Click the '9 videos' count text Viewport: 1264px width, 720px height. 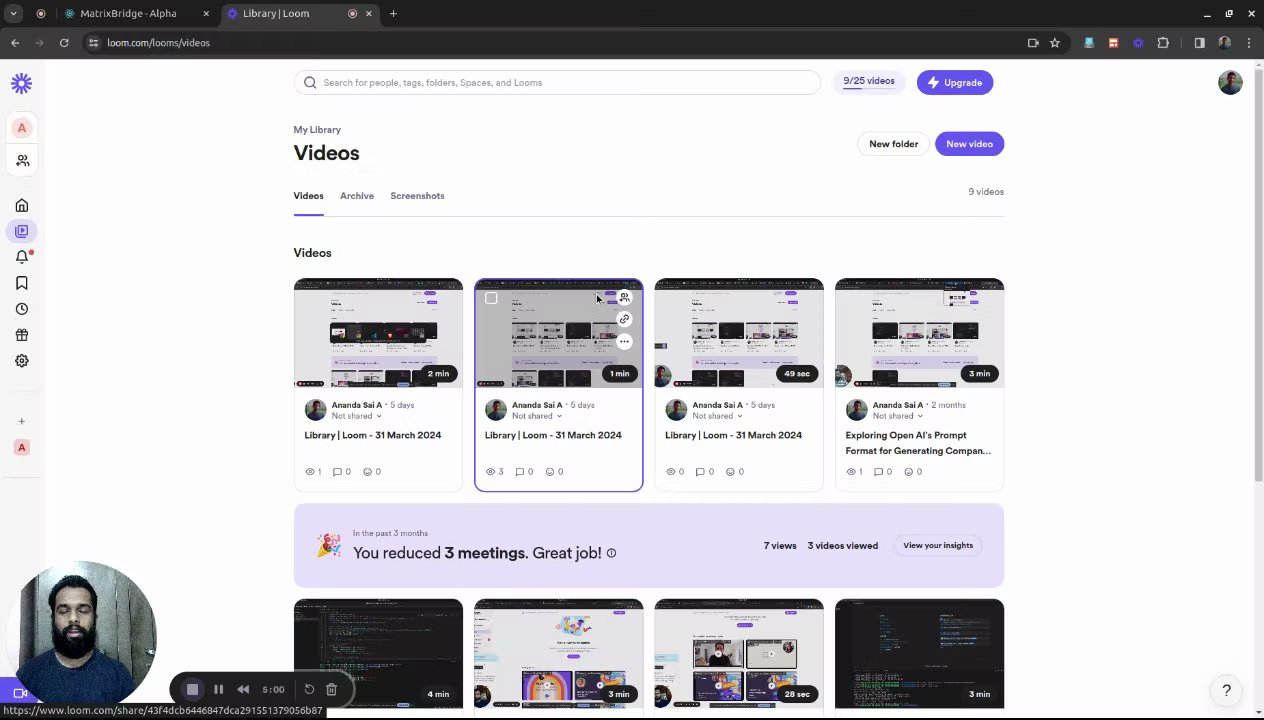[985, 192]
